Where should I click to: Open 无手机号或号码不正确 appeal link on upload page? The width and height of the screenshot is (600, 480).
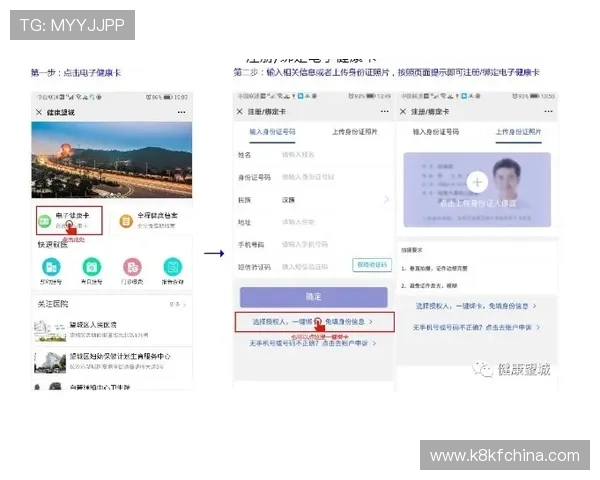coord(476,327)
